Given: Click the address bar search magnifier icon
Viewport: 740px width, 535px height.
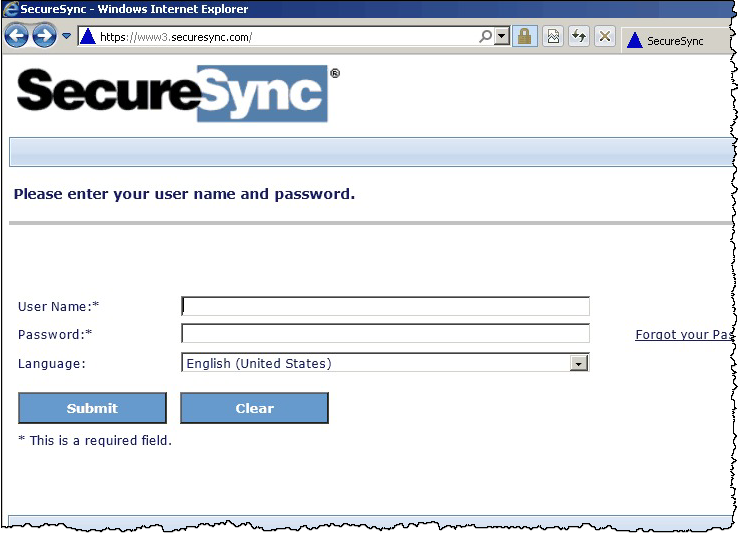Looking at the screenshot, I should 485,36.
